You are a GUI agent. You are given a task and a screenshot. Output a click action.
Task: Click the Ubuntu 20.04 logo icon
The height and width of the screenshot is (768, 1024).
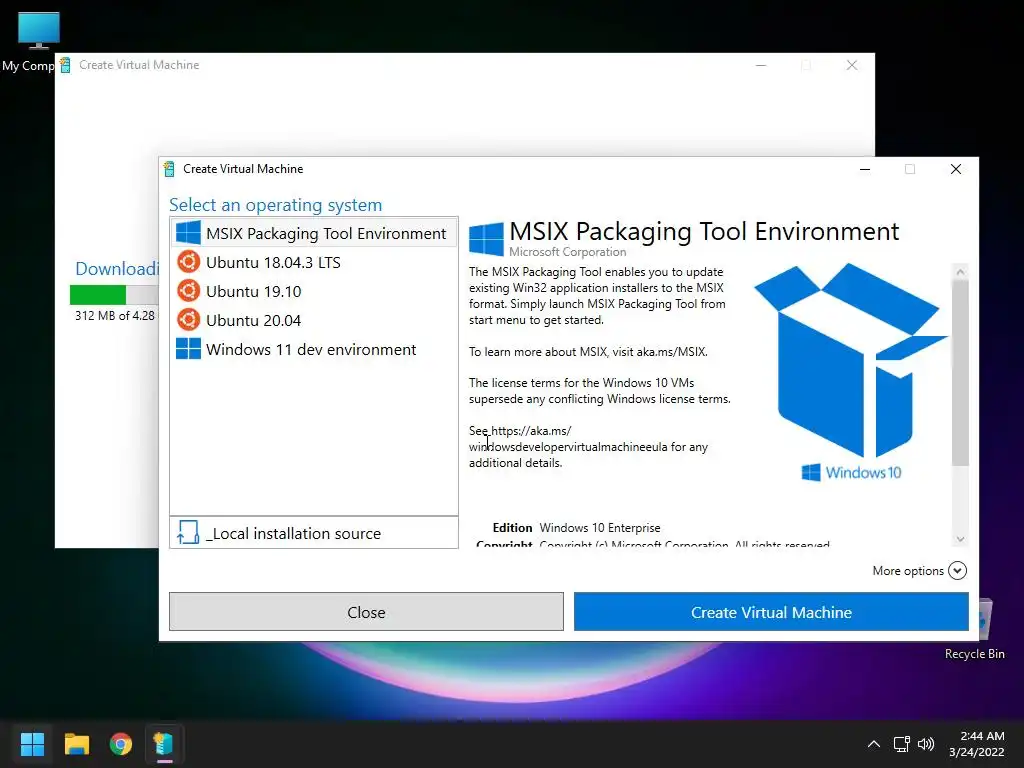(188, 319)
